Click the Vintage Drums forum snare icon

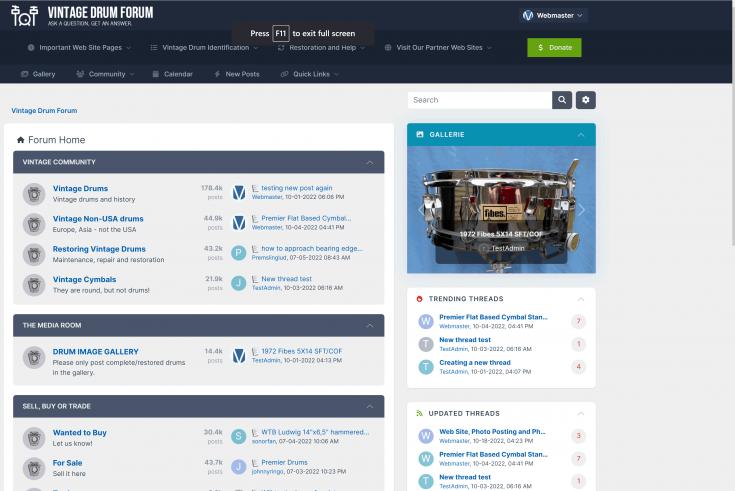(34, 193)
